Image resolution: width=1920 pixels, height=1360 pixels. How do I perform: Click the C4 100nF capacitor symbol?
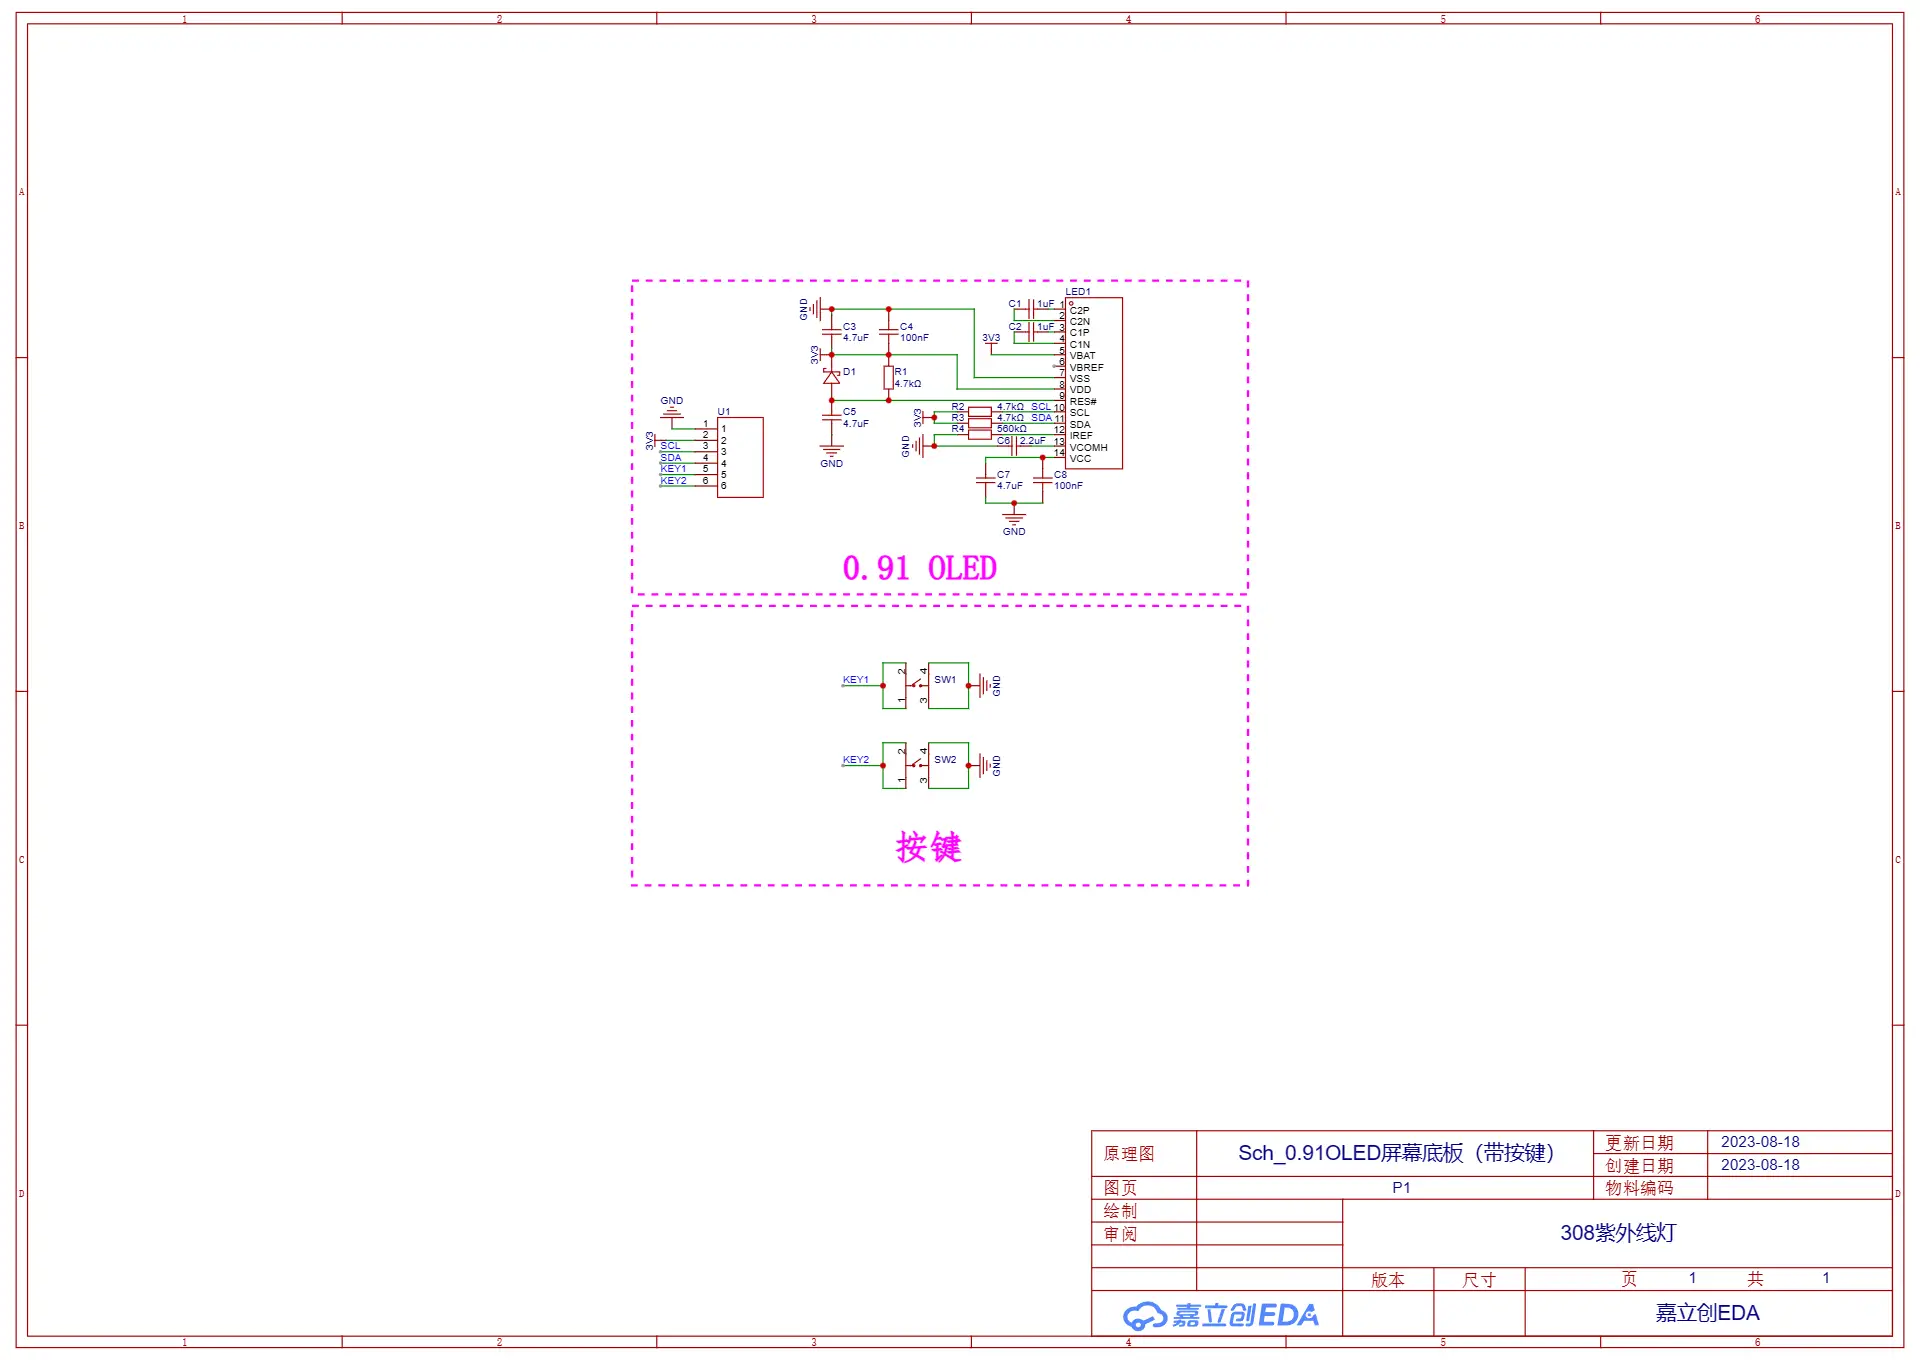889,332
